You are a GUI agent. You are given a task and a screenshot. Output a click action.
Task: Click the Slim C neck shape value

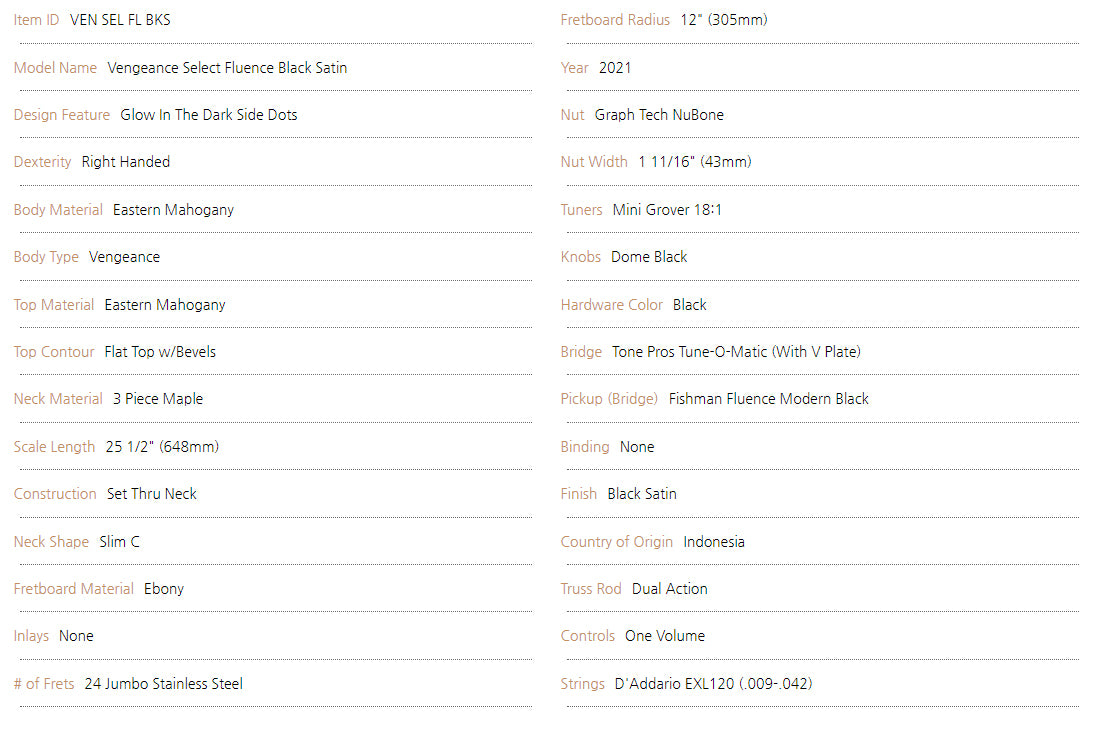[x=119, y=542]
